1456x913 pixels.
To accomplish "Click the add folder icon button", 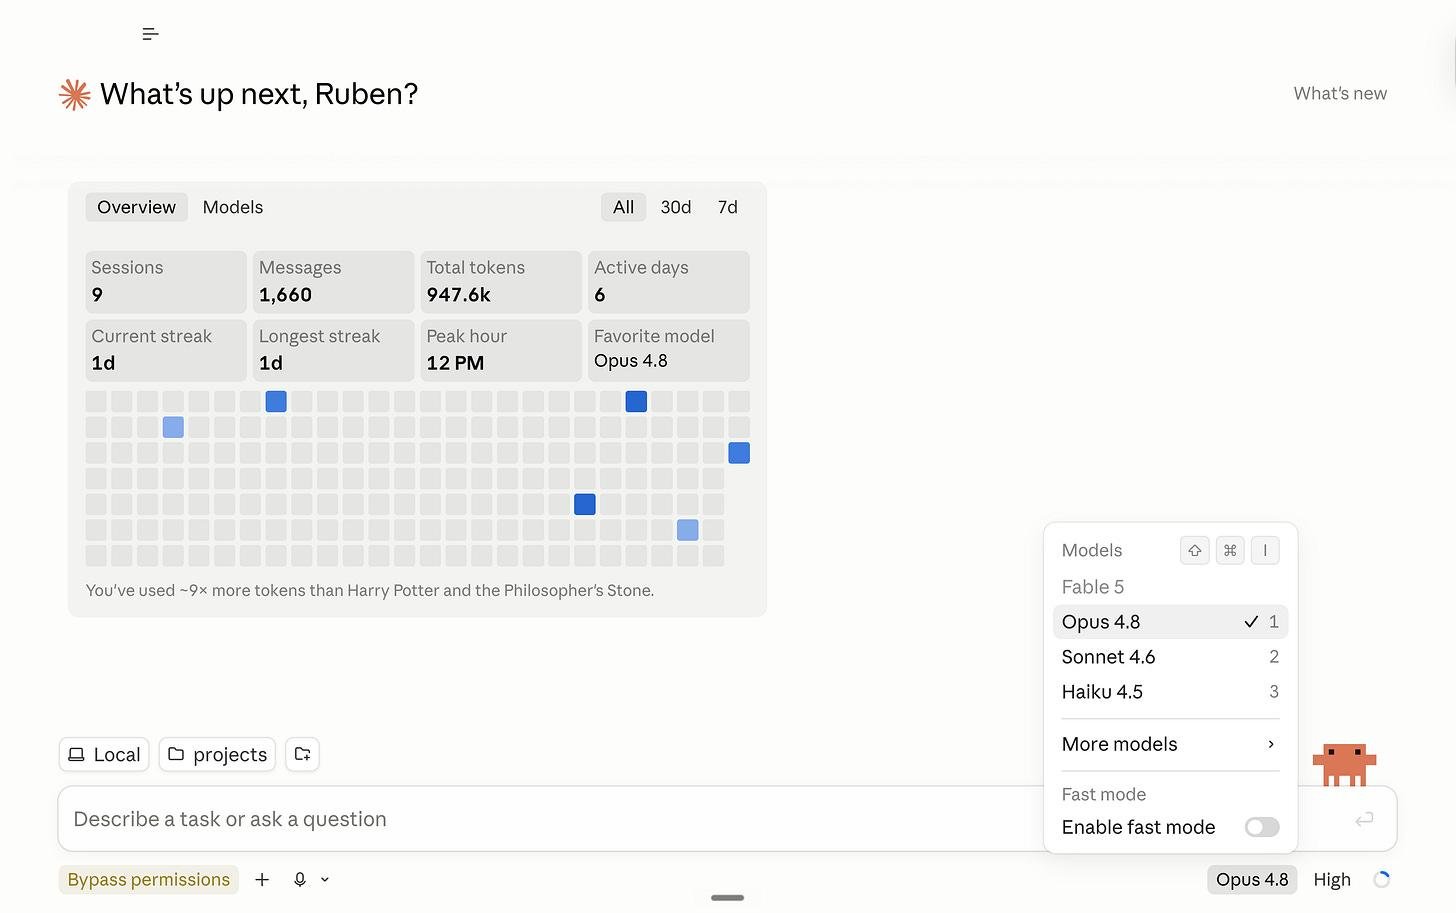I will pos(302,754).
